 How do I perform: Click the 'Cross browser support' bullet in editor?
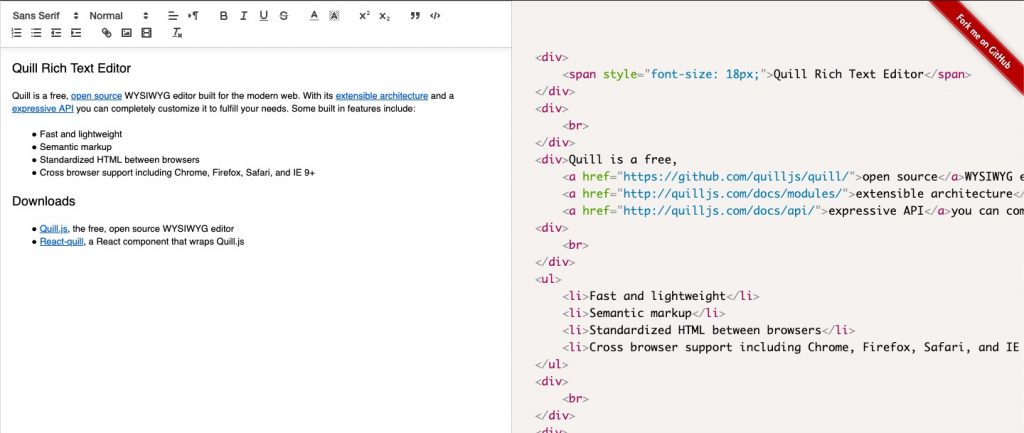[178, 172]
